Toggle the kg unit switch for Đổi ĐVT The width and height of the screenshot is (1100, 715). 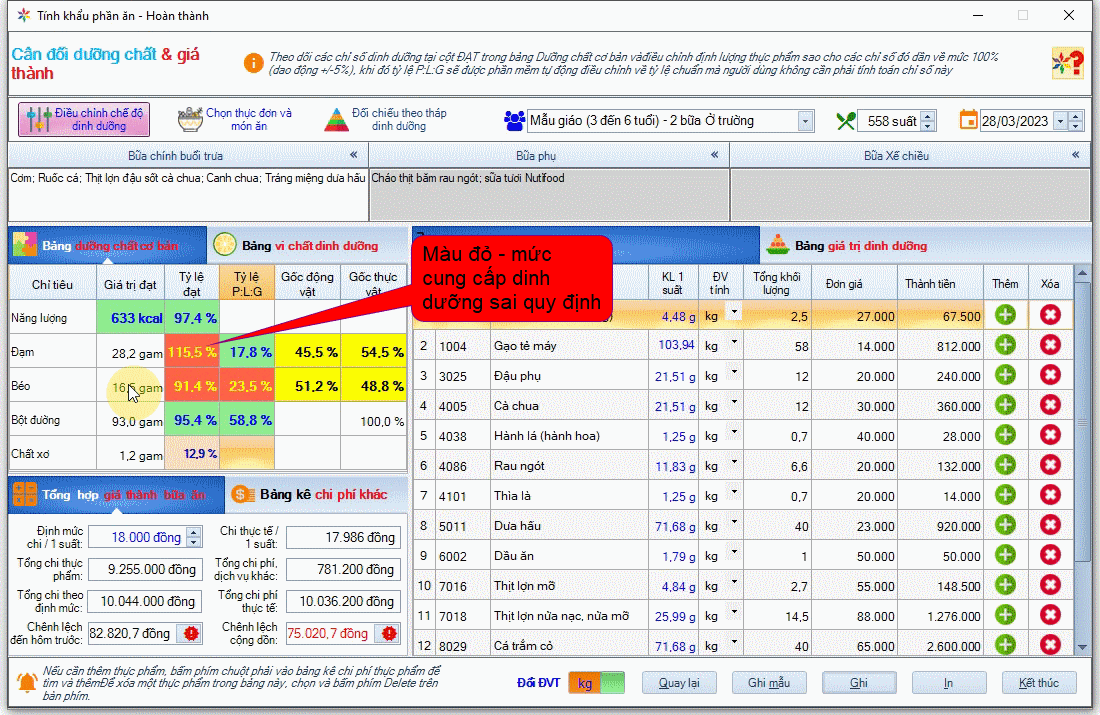click(596, 683)
